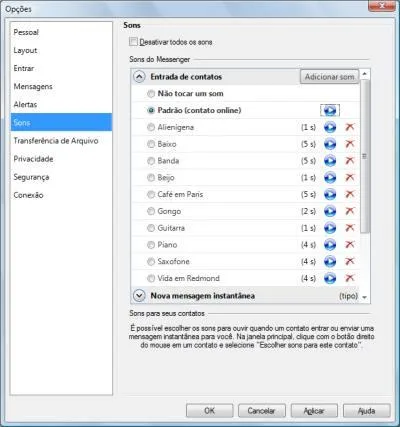Play the Alienígena sound preview

tap(330, 127)
